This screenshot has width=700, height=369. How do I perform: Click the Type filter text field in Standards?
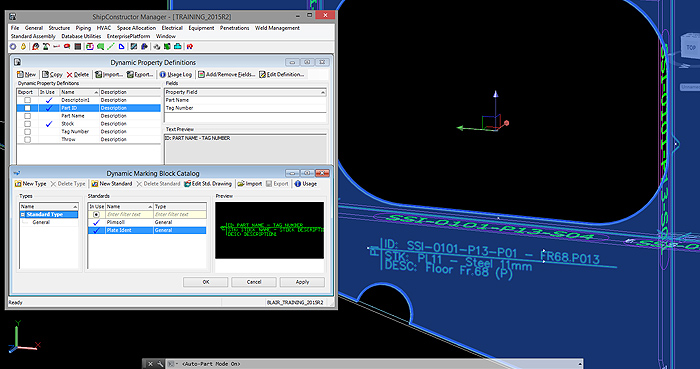[x=180, y=215]
